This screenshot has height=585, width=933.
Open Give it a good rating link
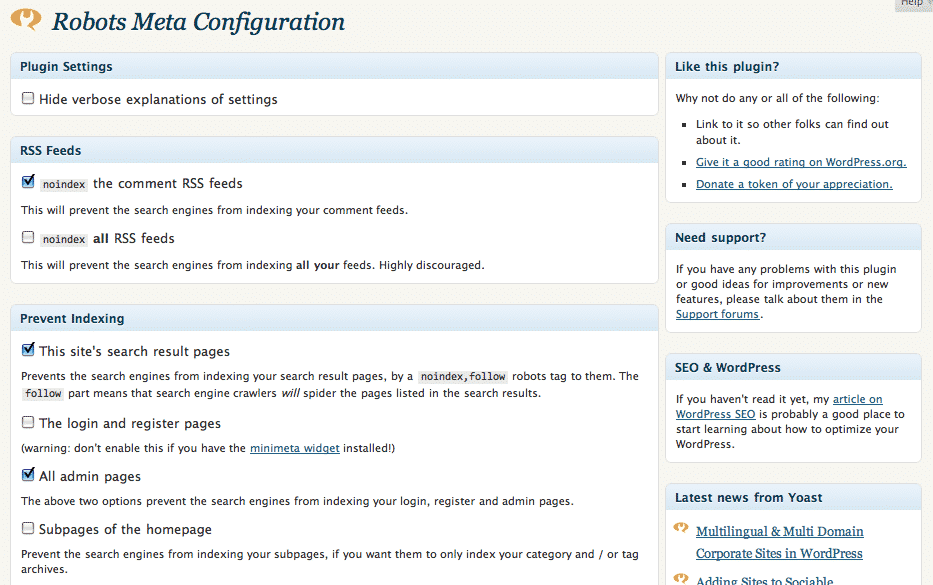tap(801, 162)
